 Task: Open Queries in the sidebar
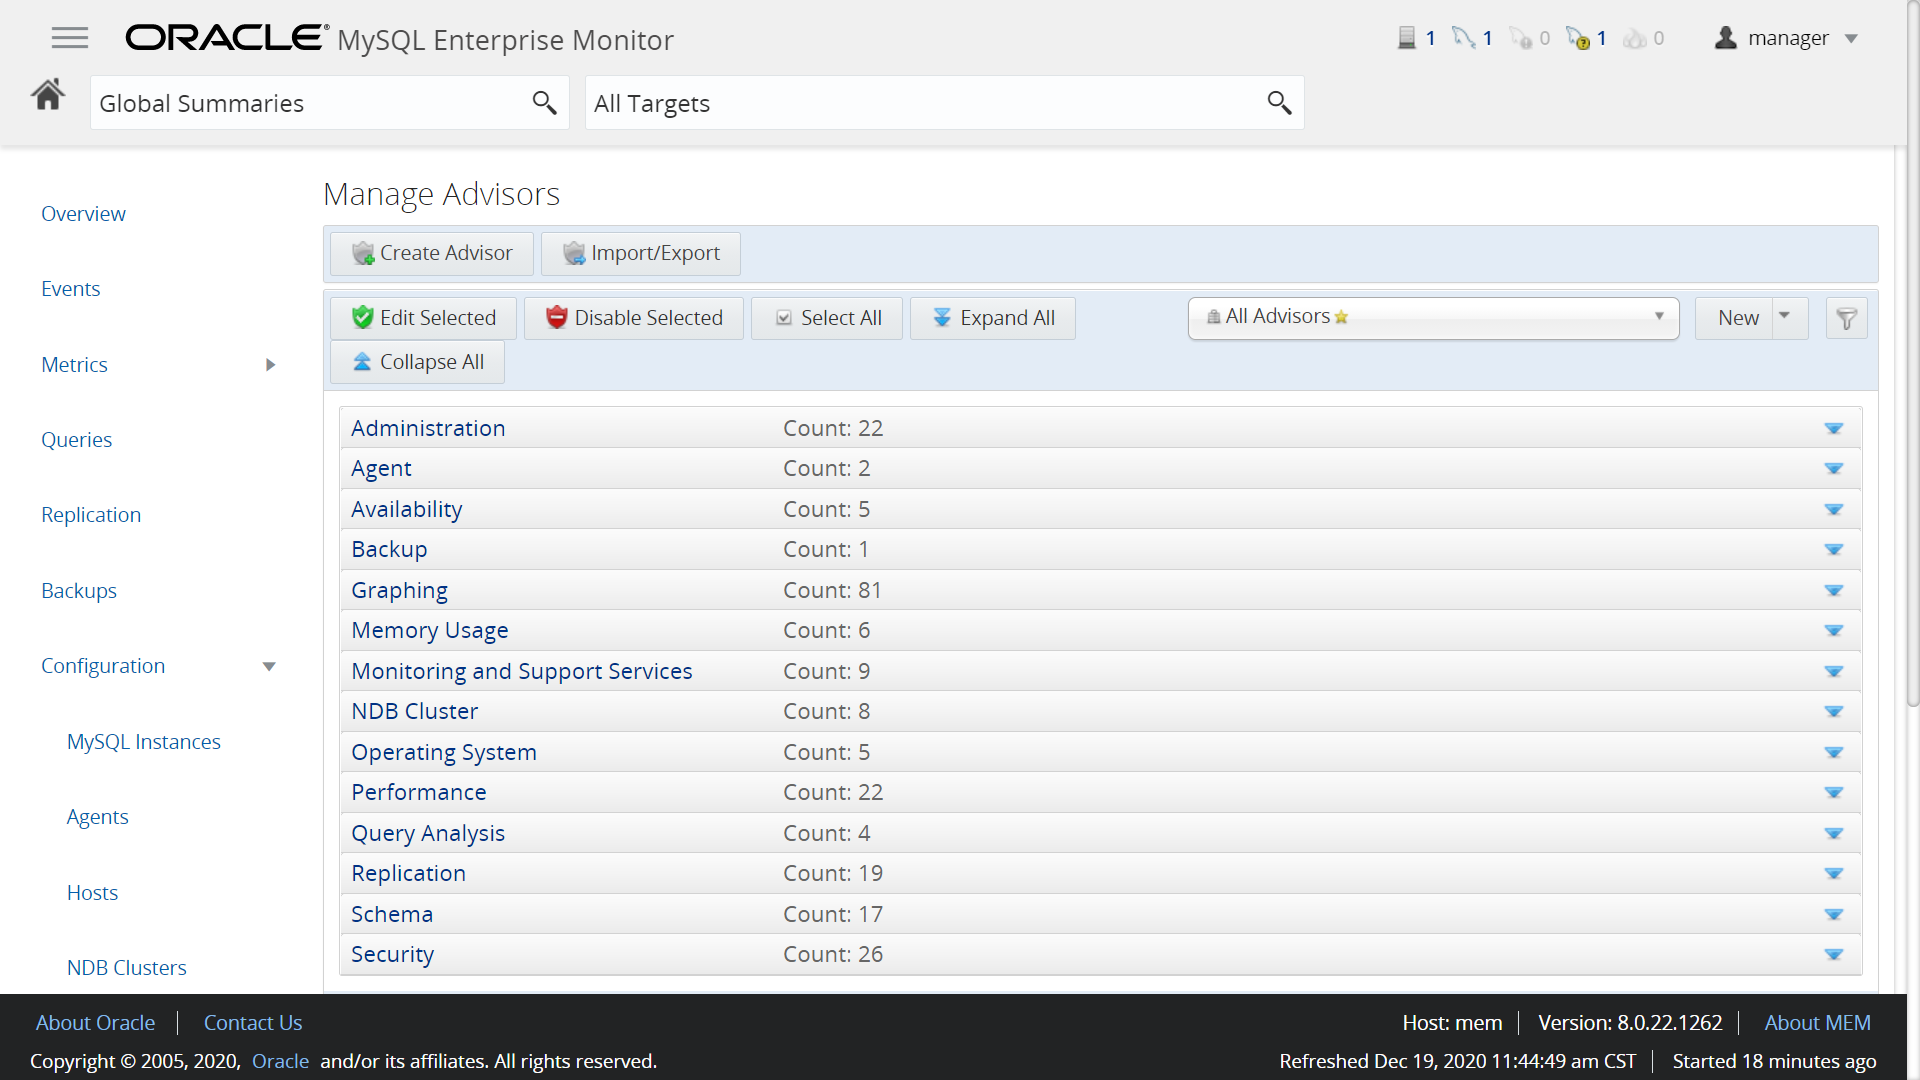pyautogui.click(x=76, y=440)
